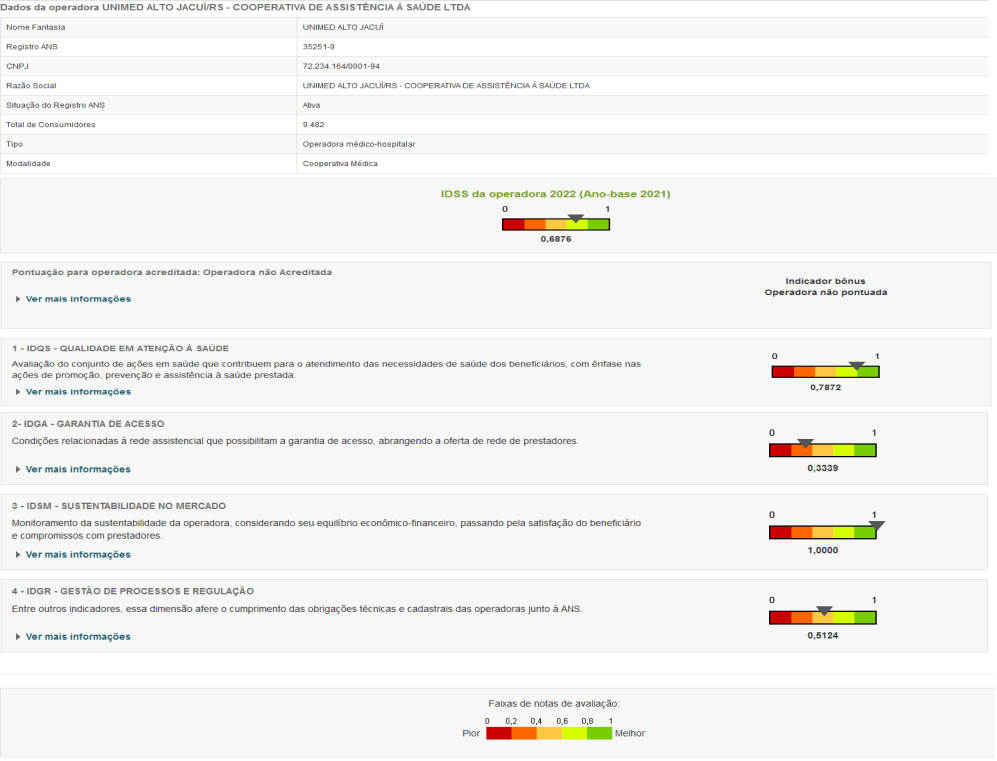Select the IDQS score value 0,7872
This screenshot has height=761, width=997.
[x=825, y=387]
